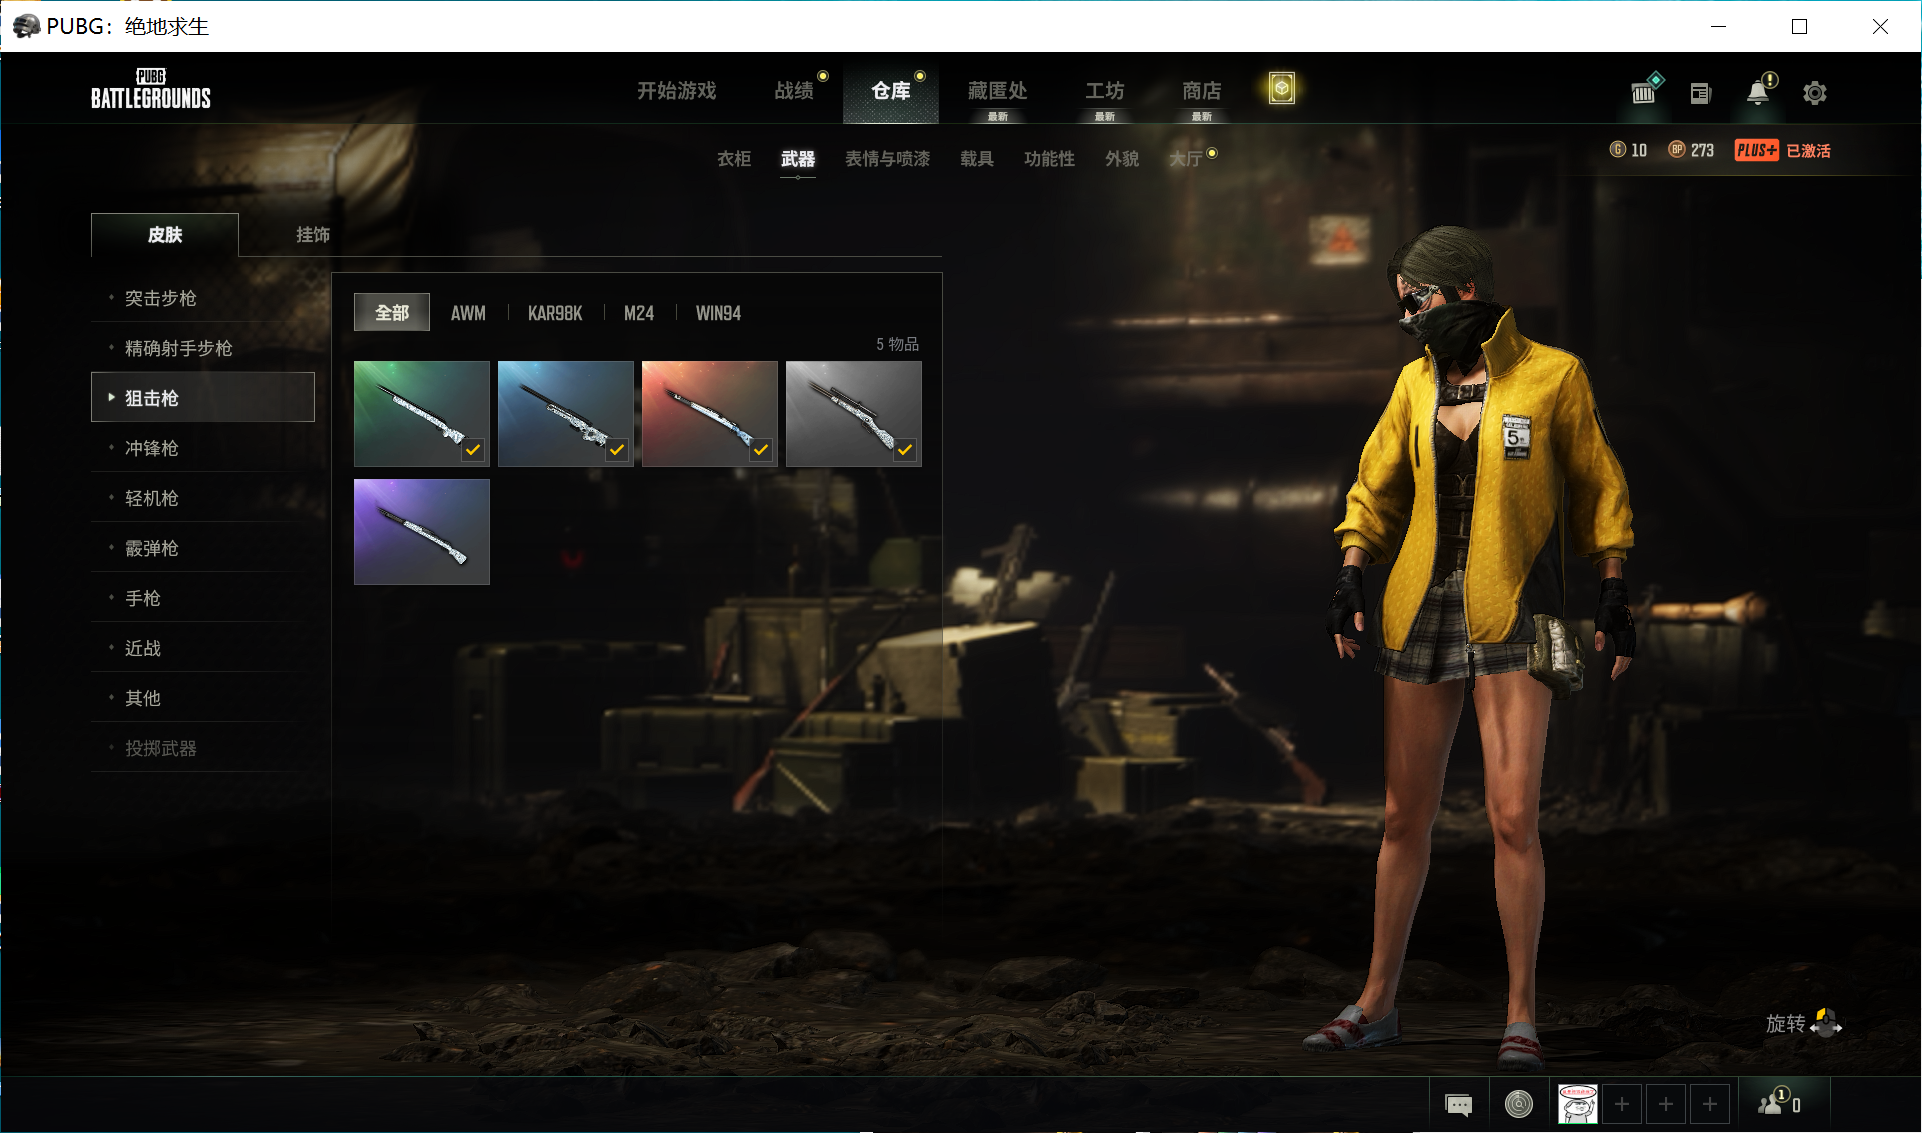The height and width of the screenshot is (1133, 1922).
Task: Click the 5 物品 item count
Action: 897,344
